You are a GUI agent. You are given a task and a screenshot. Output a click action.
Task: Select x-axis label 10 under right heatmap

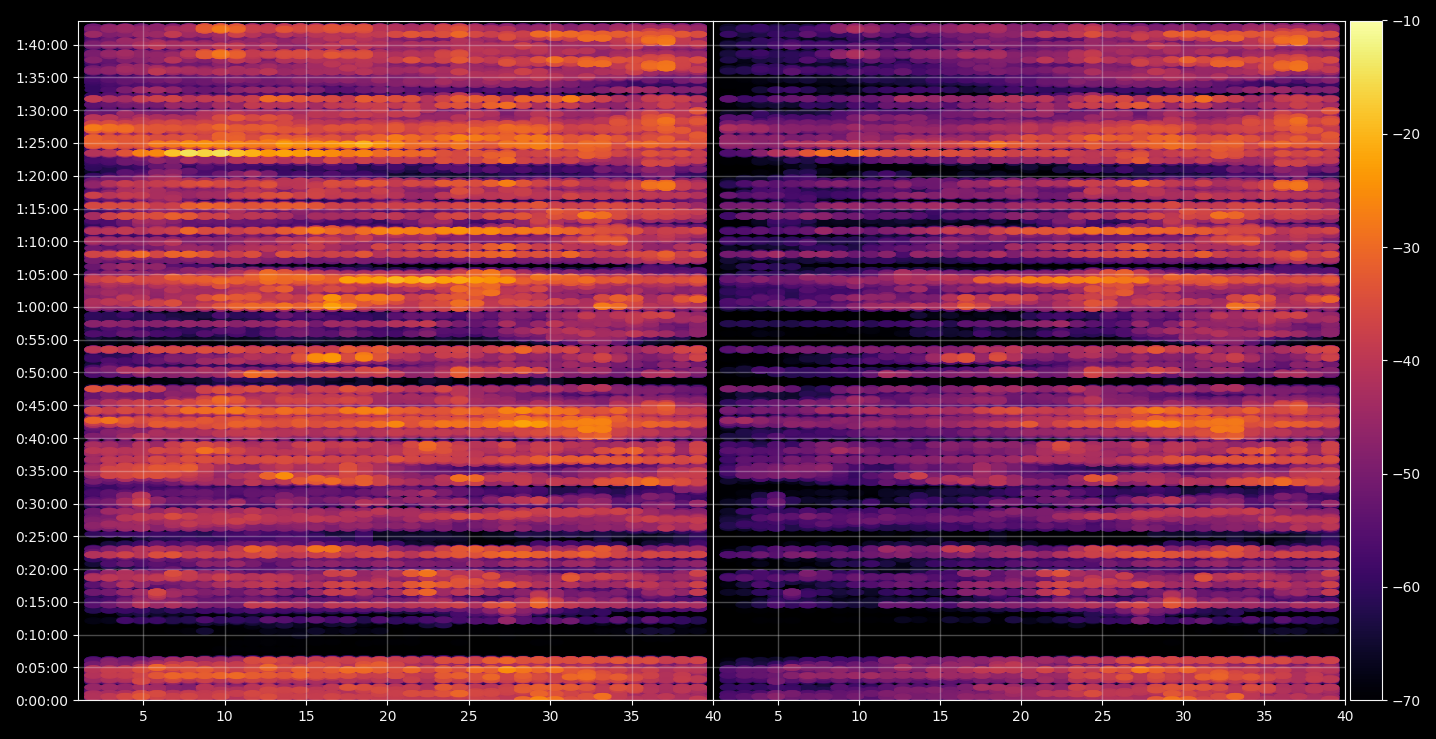[858, 717]
